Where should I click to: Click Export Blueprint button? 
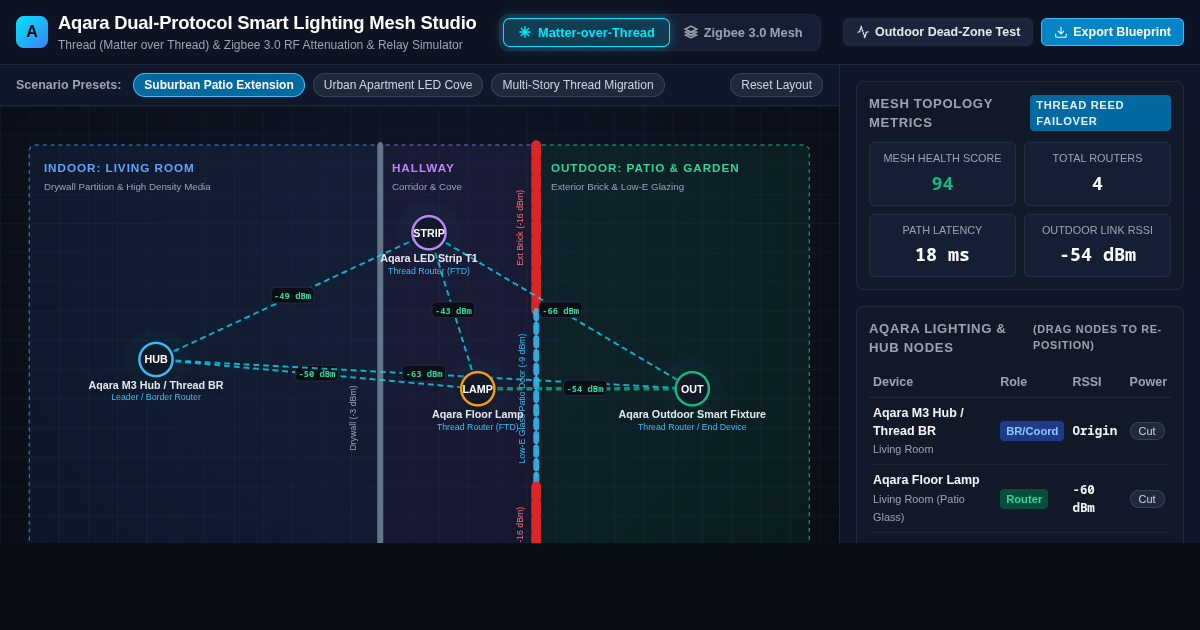coord(1112,32)
